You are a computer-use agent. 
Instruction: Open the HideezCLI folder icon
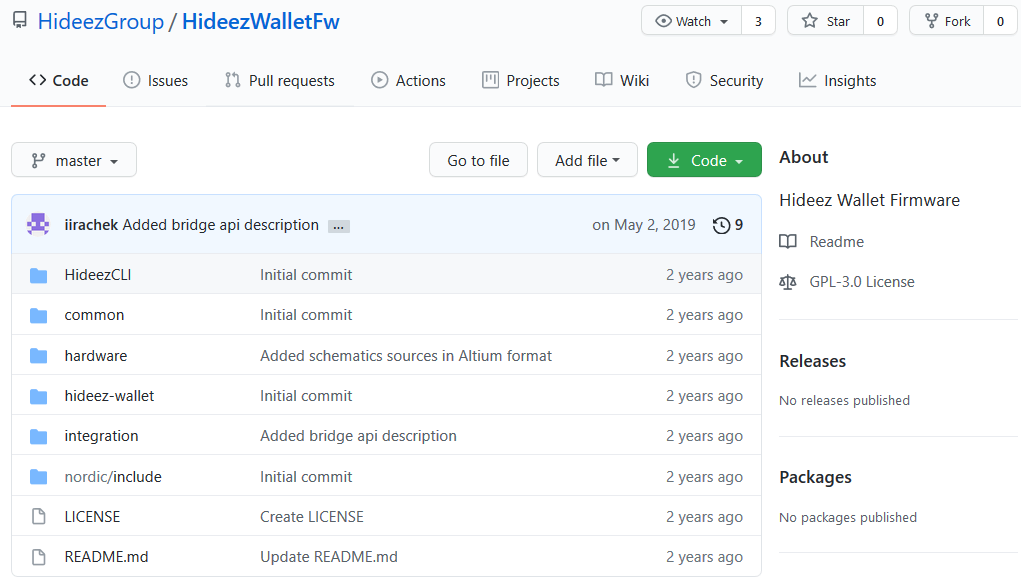(38, 276)
